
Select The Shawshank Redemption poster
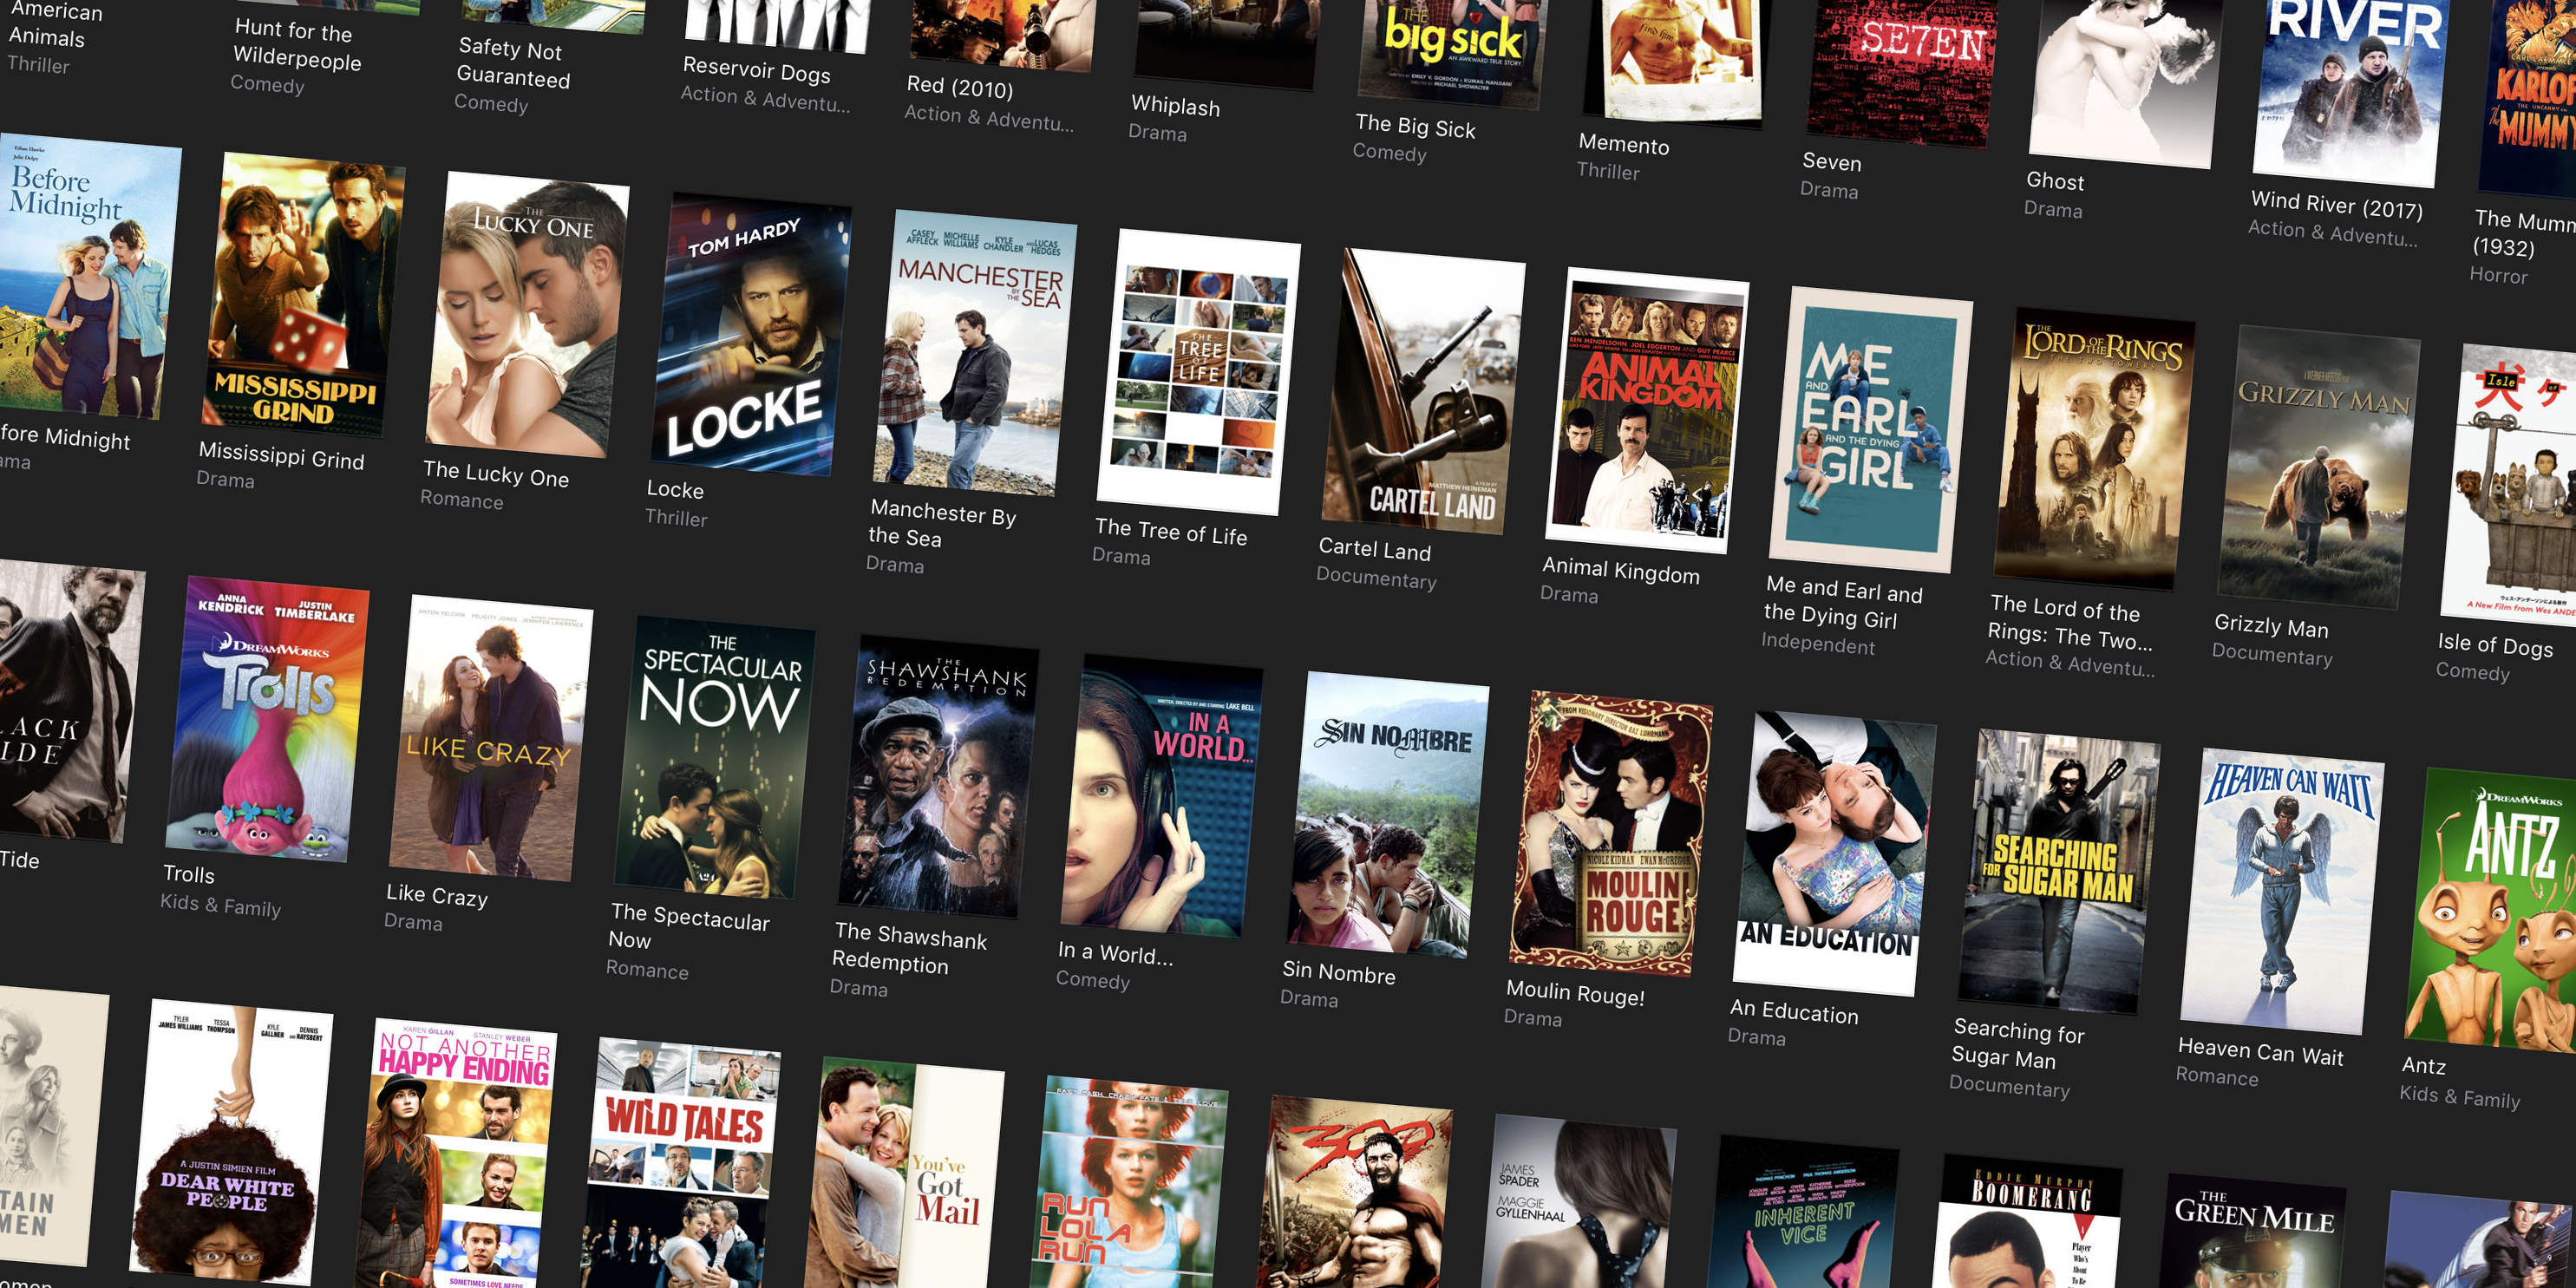[938, 777]
